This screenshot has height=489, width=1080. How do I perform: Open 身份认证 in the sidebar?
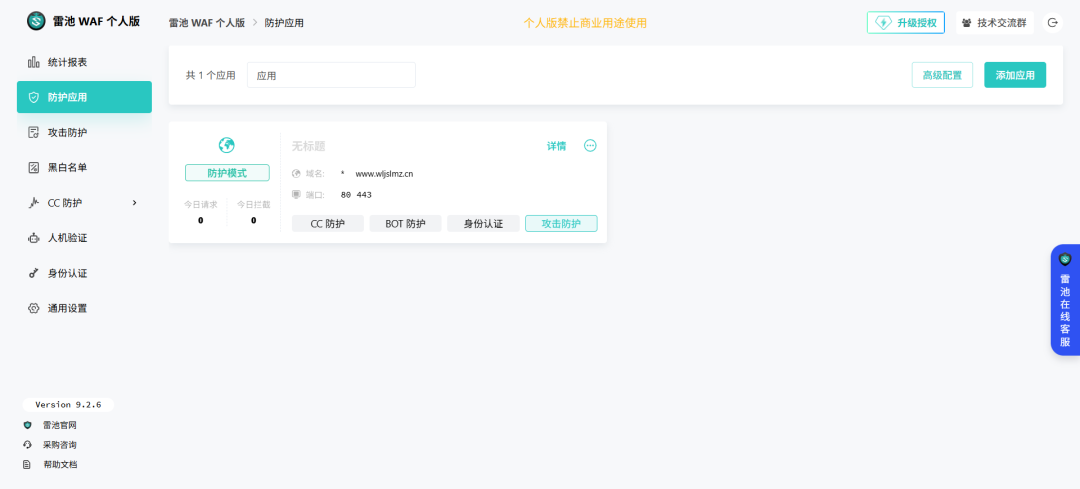84,273
